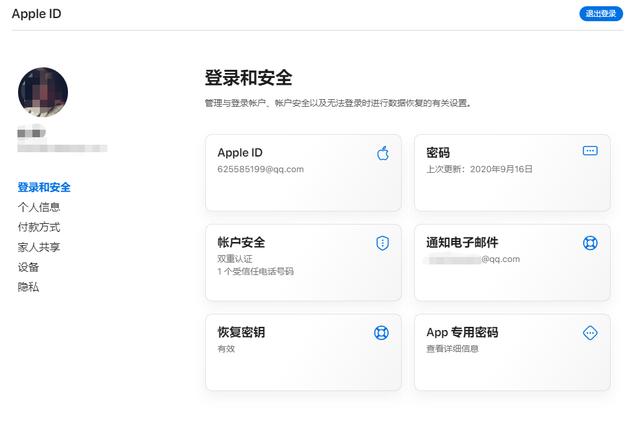Open the 恢复密钥 card title
Screen dimensions: 640x431
241,332
